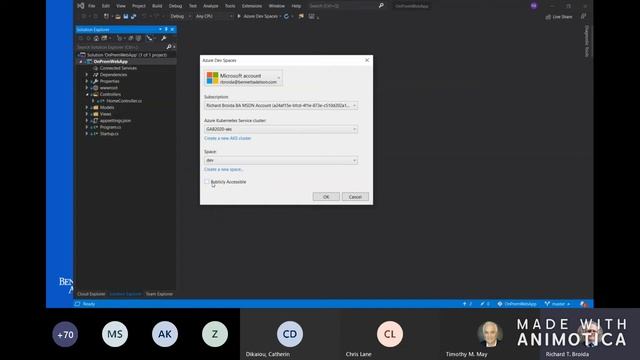Image resolution: width=640 pixels, height=360 pixels.
Task: Switch to the Cloud Explorer tab
Action: (x=91, y=294)
